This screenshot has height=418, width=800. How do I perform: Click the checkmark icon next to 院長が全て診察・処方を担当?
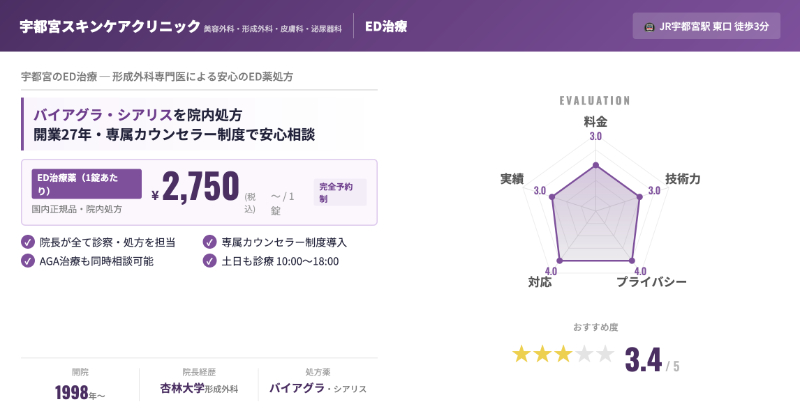28,241
